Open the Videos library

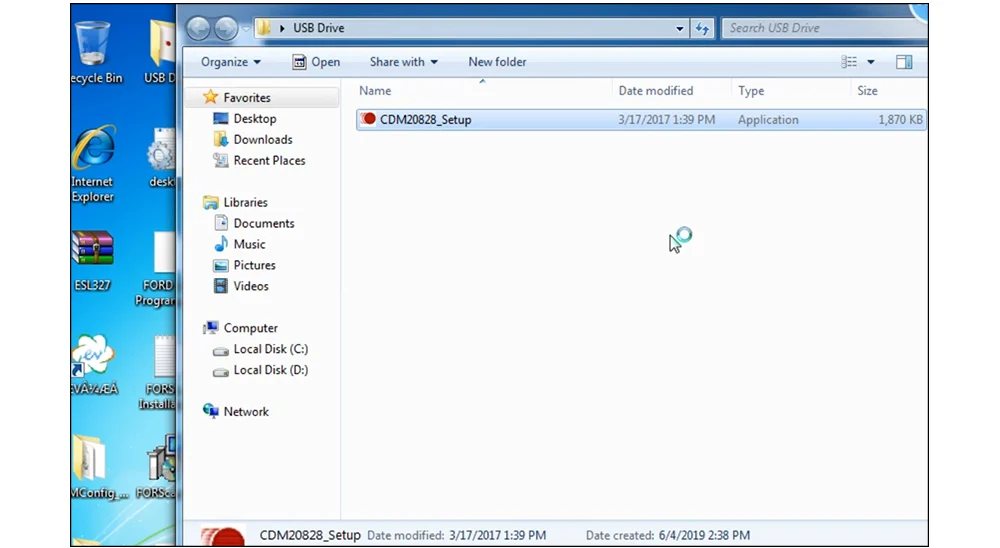[x=251, y=286]
